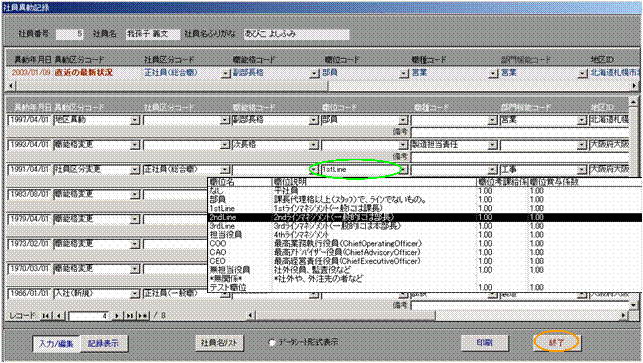Pick CAO from the position list

point(424,253)
